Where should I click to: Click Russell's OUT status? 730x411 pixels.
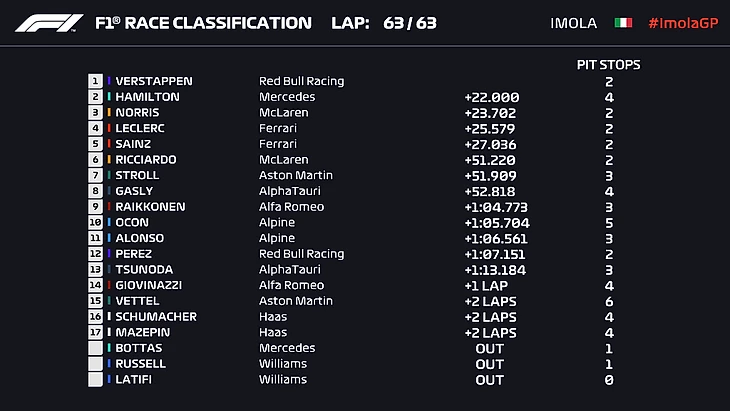coord(489,364)
